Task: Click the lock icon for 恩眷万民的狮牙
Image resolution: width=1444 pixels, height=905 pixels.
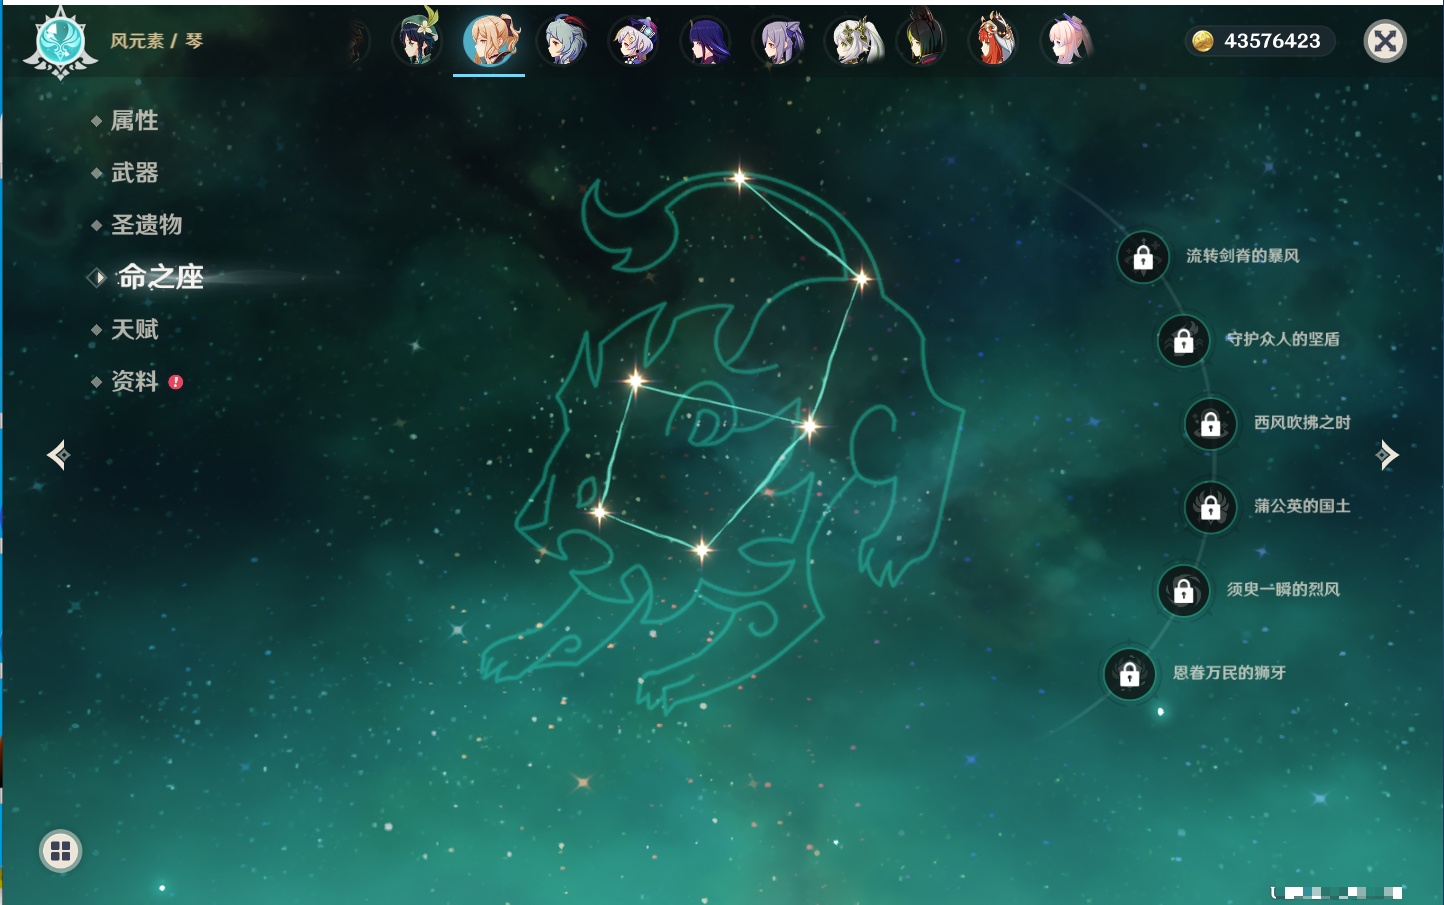Action: pos(1130,674)
